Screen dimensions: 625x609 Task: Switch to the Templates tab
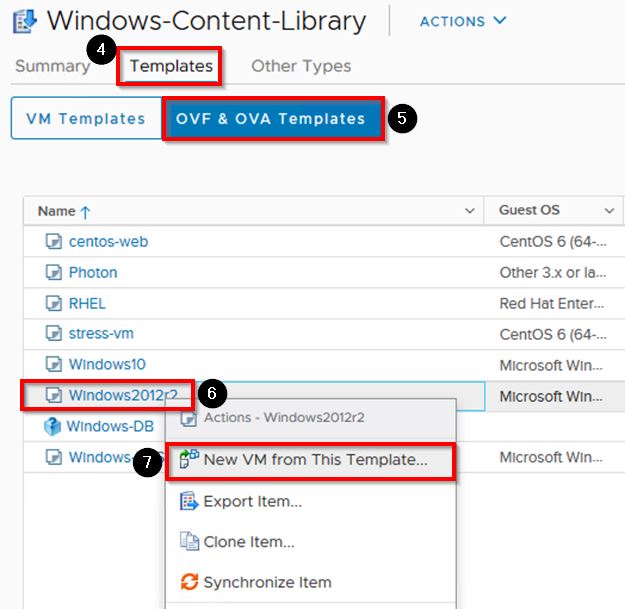171,66
